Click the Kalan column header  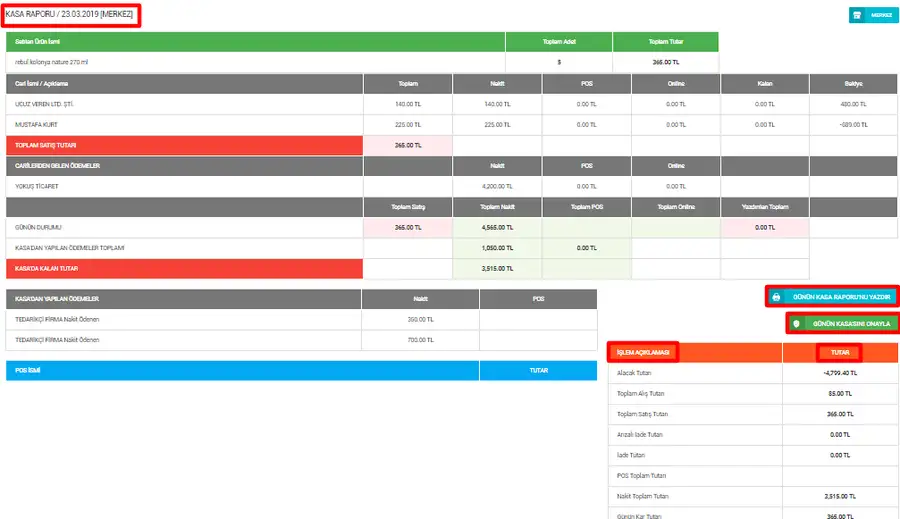click(x=765, y=84)
